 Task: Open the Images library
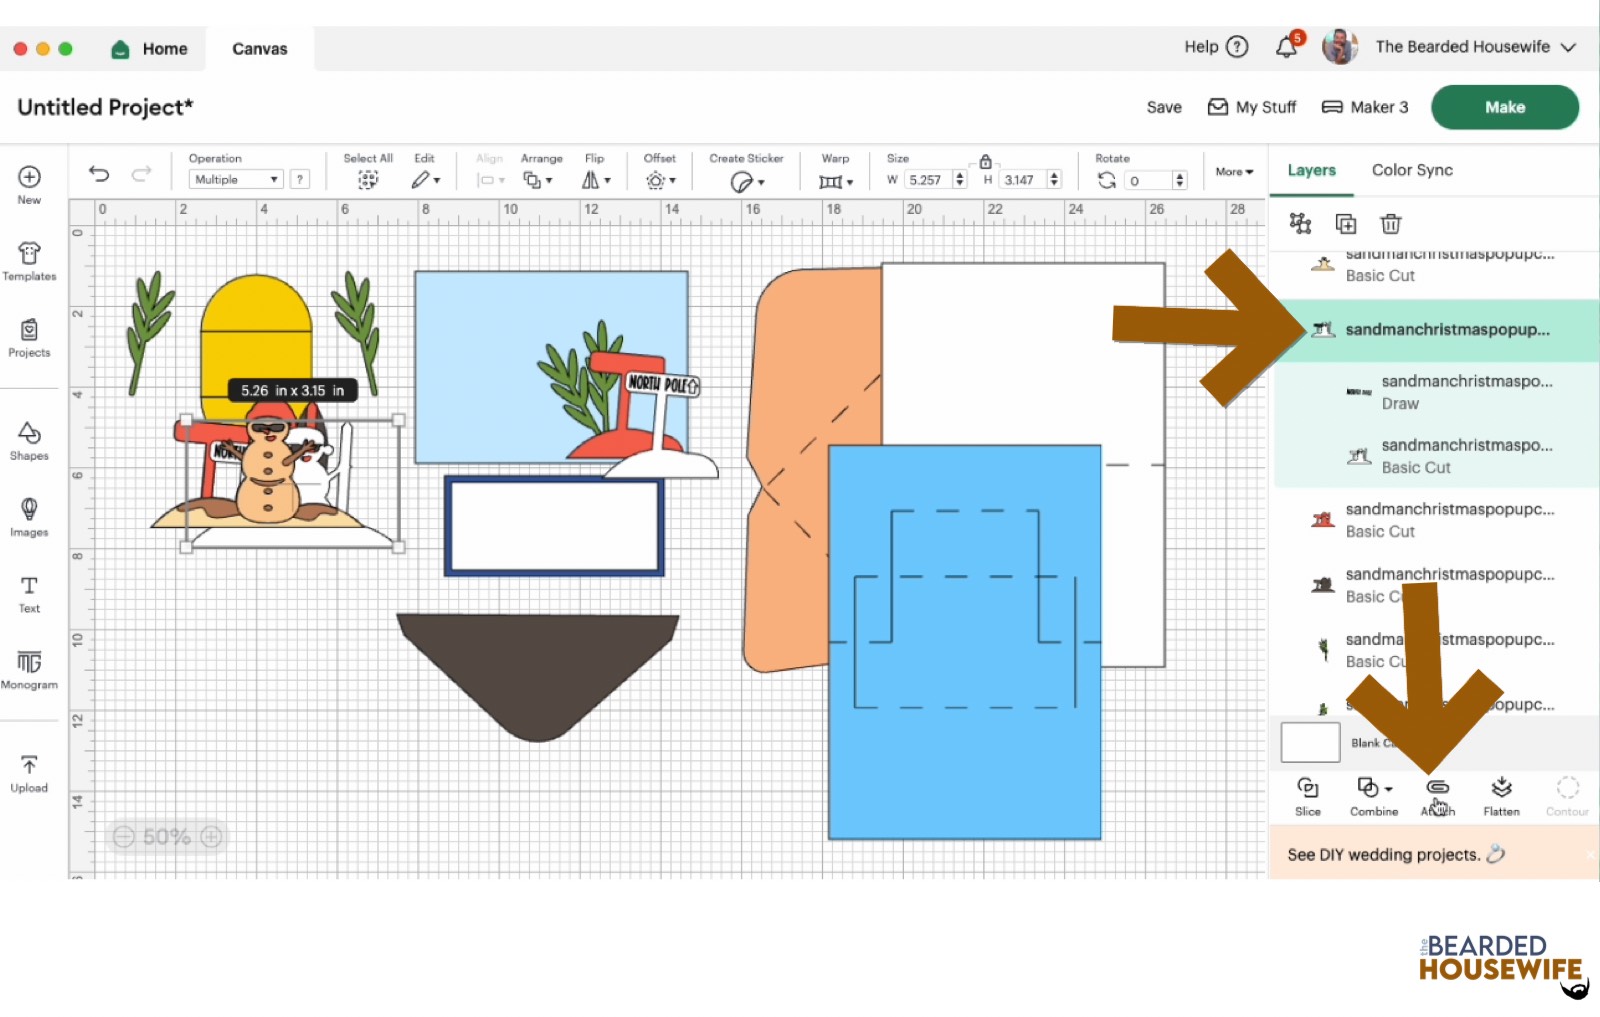tap(29, 518)
